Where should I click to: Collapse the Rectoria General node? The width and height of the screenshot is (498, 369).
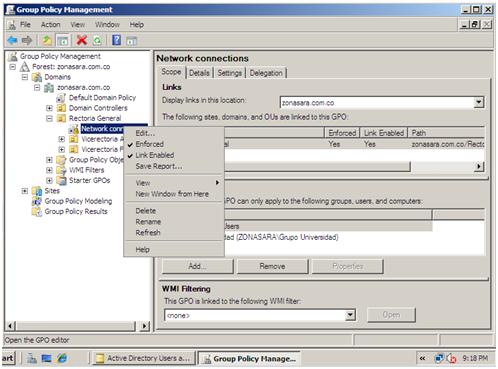point(49,119)
